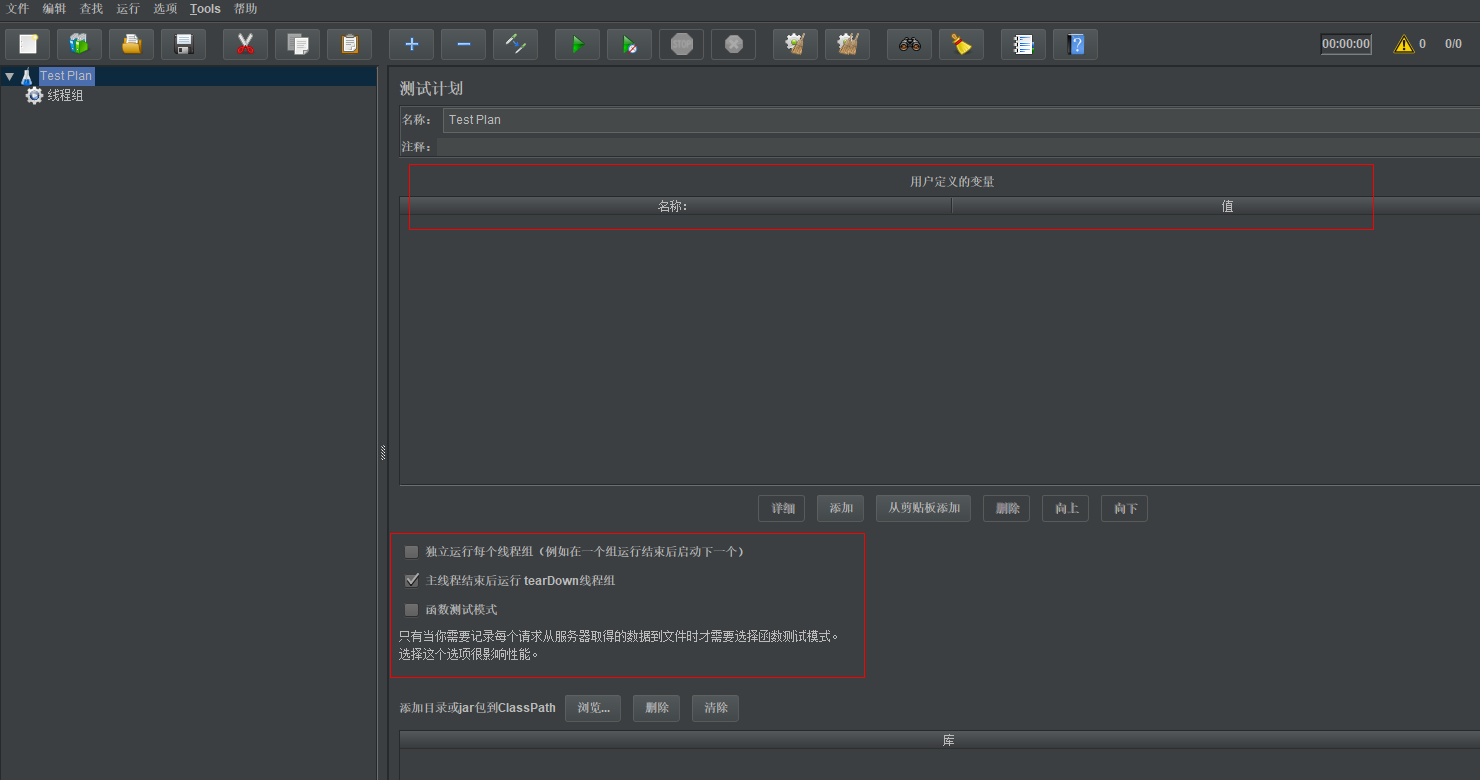
Task: Click the 名称 column header
Action: pos(675,206)
